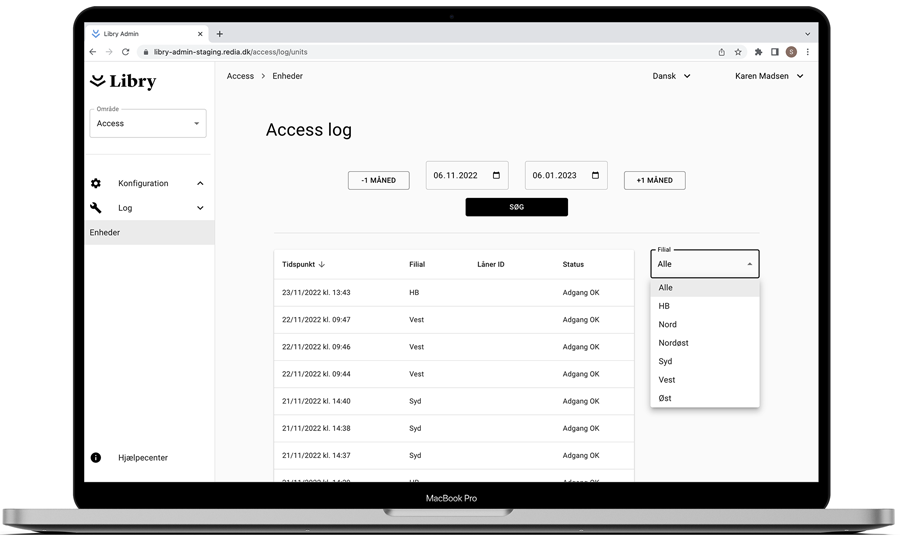Click the Hjælpecenter info icon
900x541 pixels.
(96, 458)
